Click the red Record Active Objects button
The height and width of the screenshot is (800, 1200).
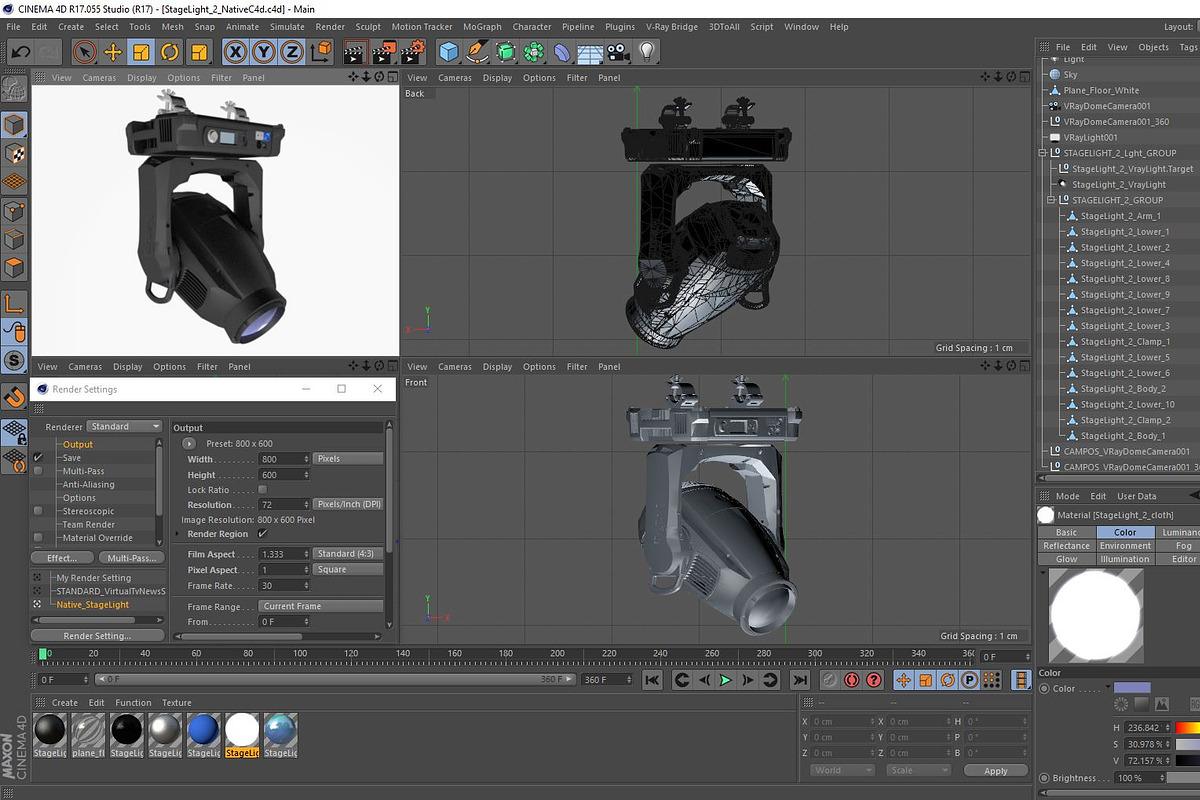852,680
